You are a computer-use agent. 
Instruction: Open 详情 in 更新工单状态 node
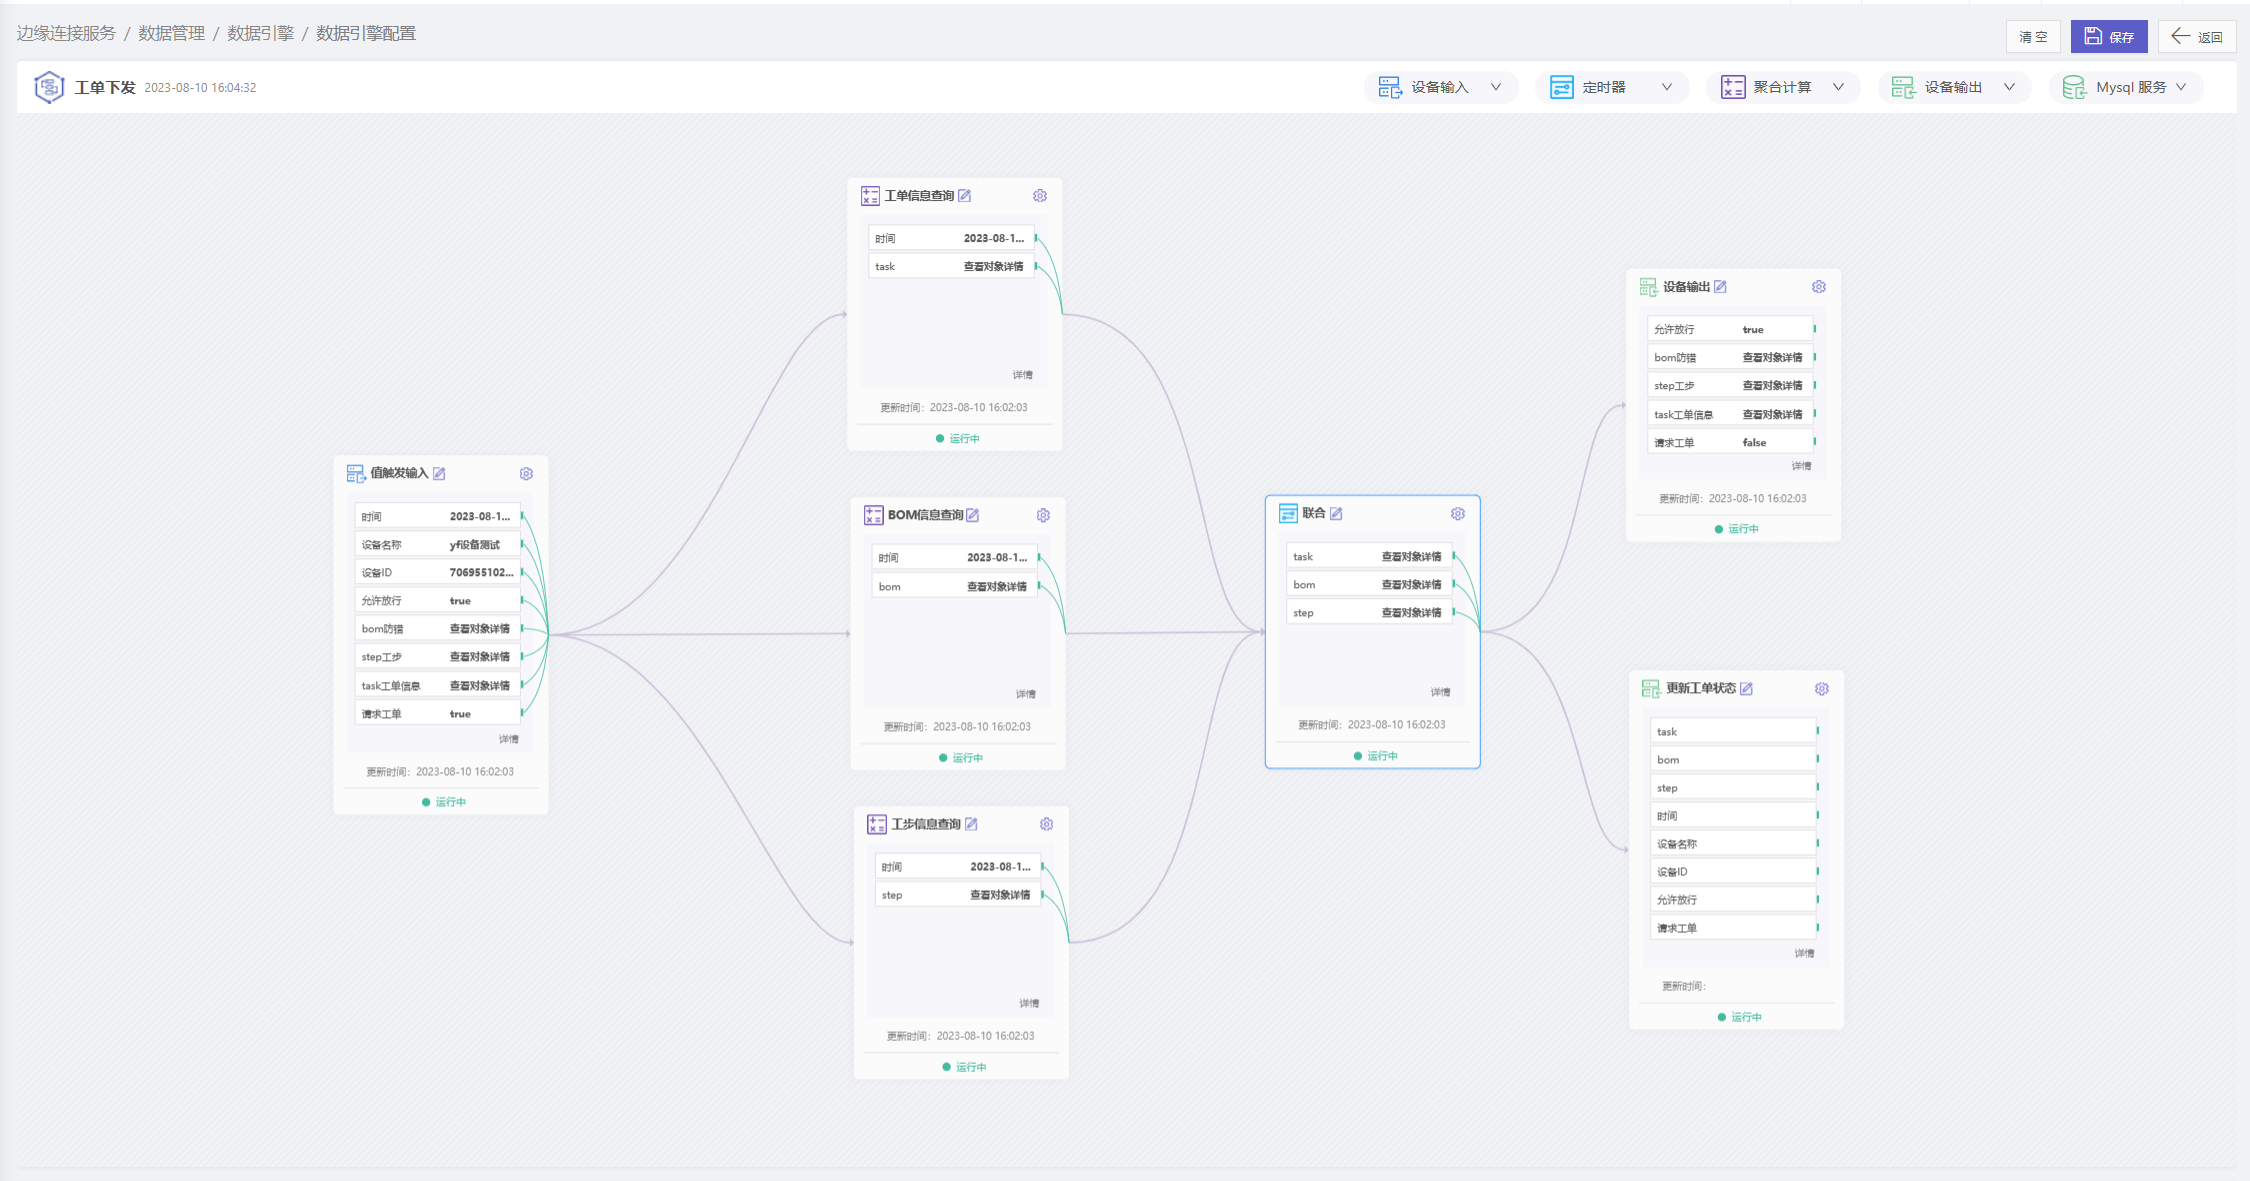tap(1805, 954)
